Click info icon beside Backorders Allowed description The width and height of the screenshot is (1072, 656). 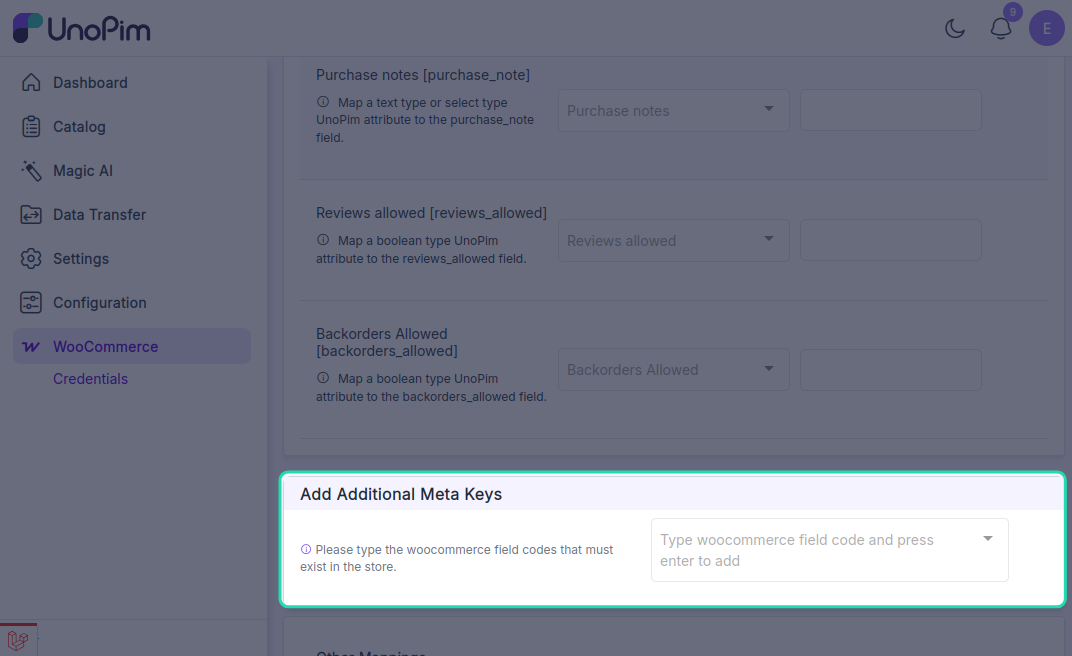point(323,378)
